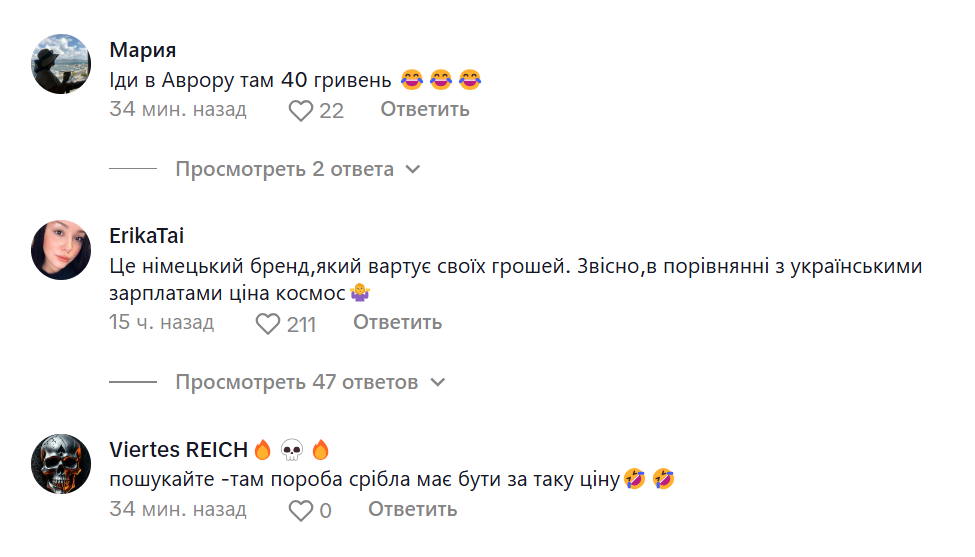Expand 'Просмотреть 47 ответов' replies
This screenshot has height=557, width=975.
tap(296, 382)
